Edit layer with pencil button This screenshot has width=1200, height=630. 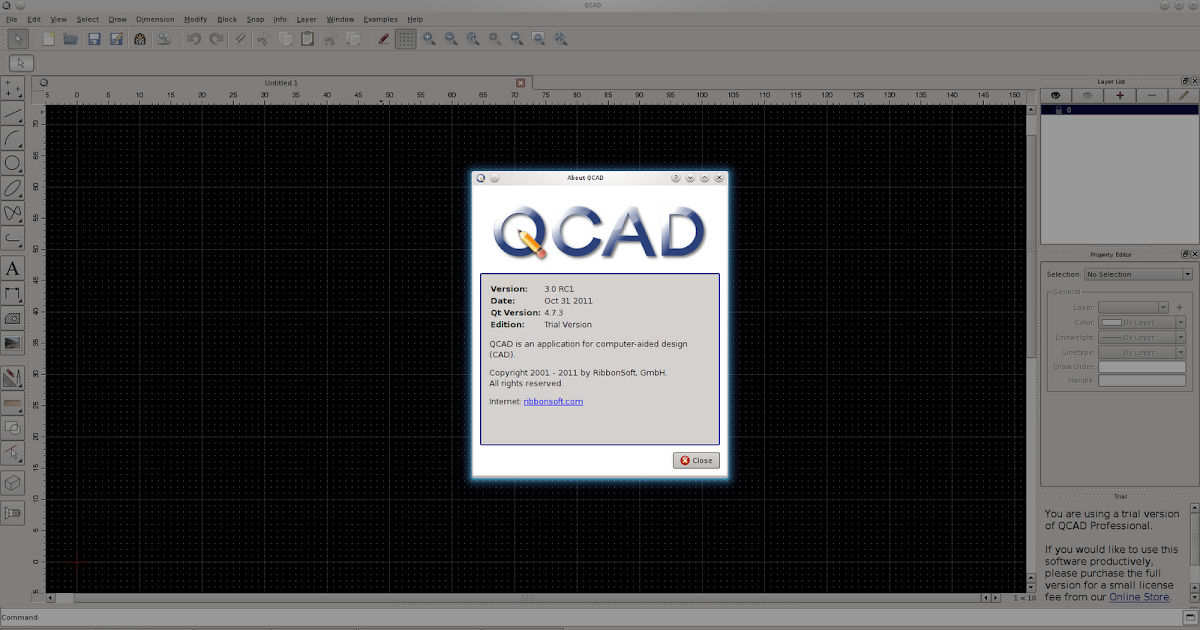1184,95
